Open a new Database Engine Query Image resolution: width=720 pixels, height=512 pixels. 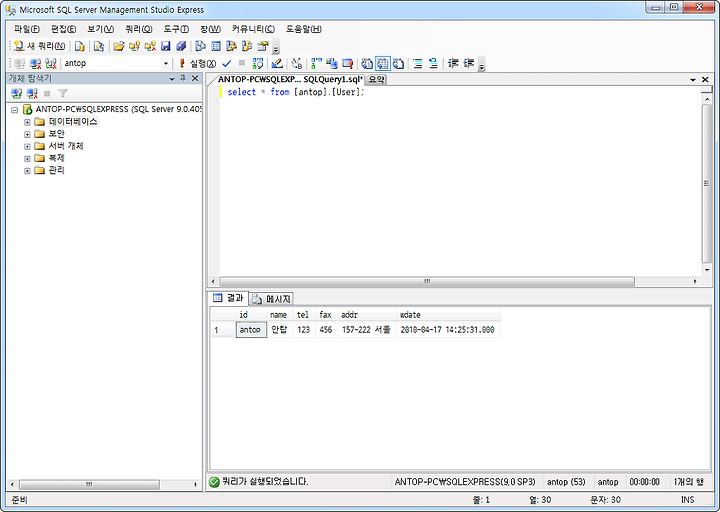[79, 46]
